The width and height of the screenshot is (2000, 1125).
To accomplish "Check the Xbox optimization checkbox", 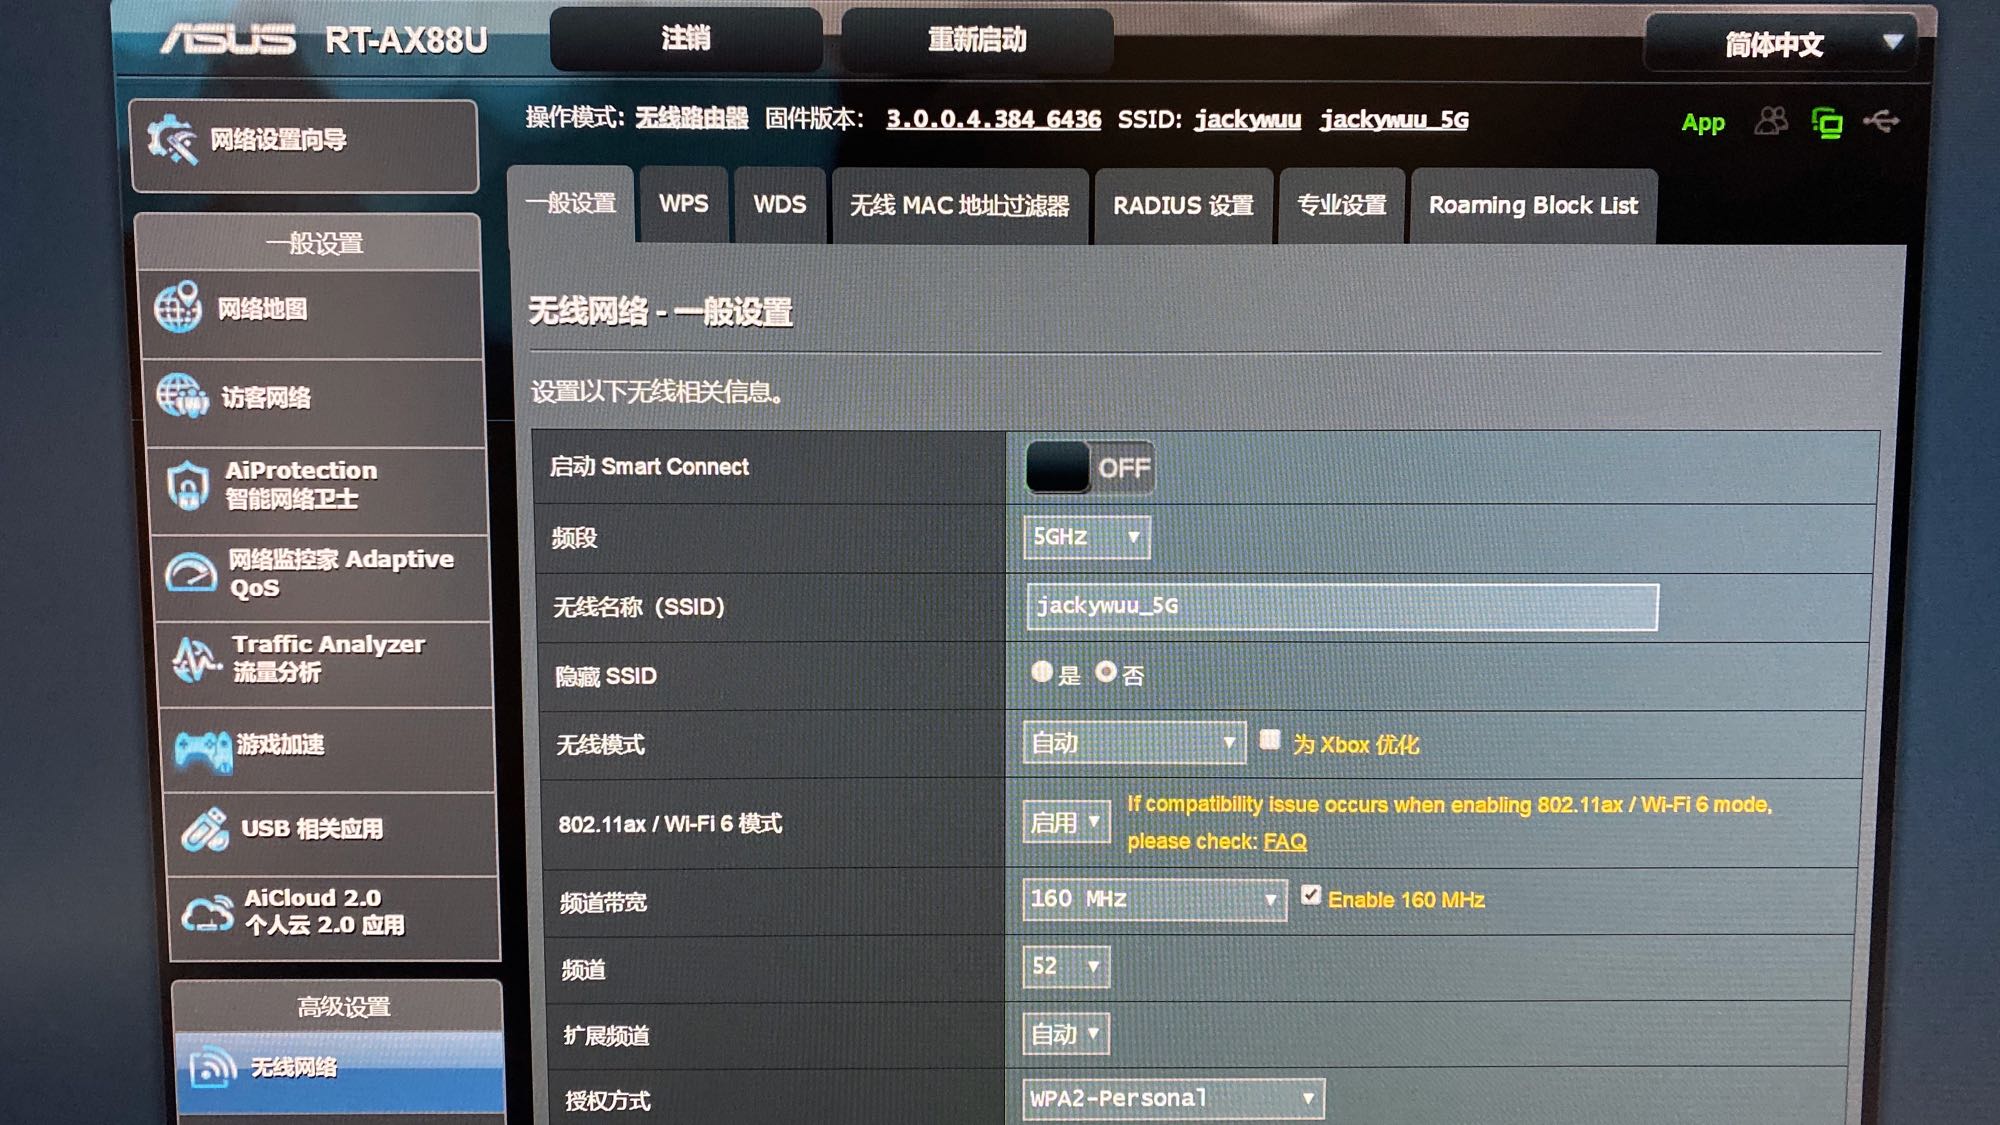I will (1269, 740).
